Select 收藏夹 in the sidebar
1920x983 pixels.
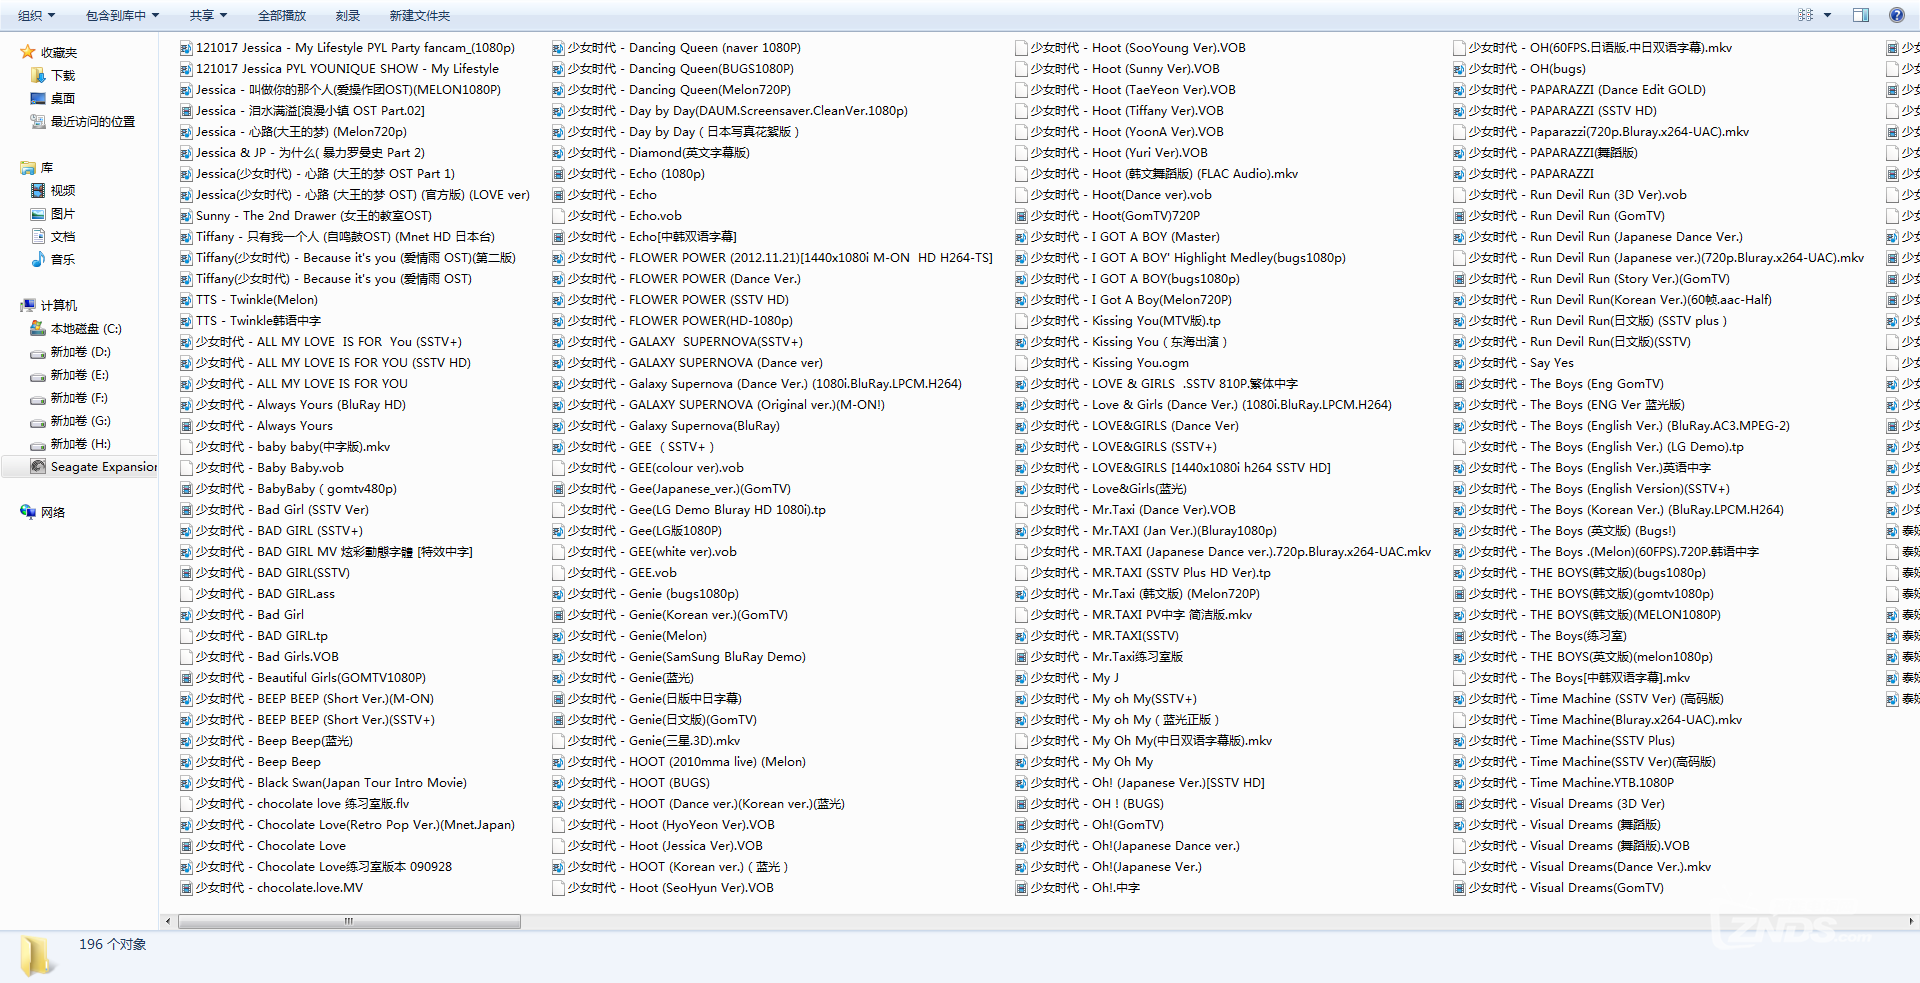pyautogui.click(x=58, y=52)
